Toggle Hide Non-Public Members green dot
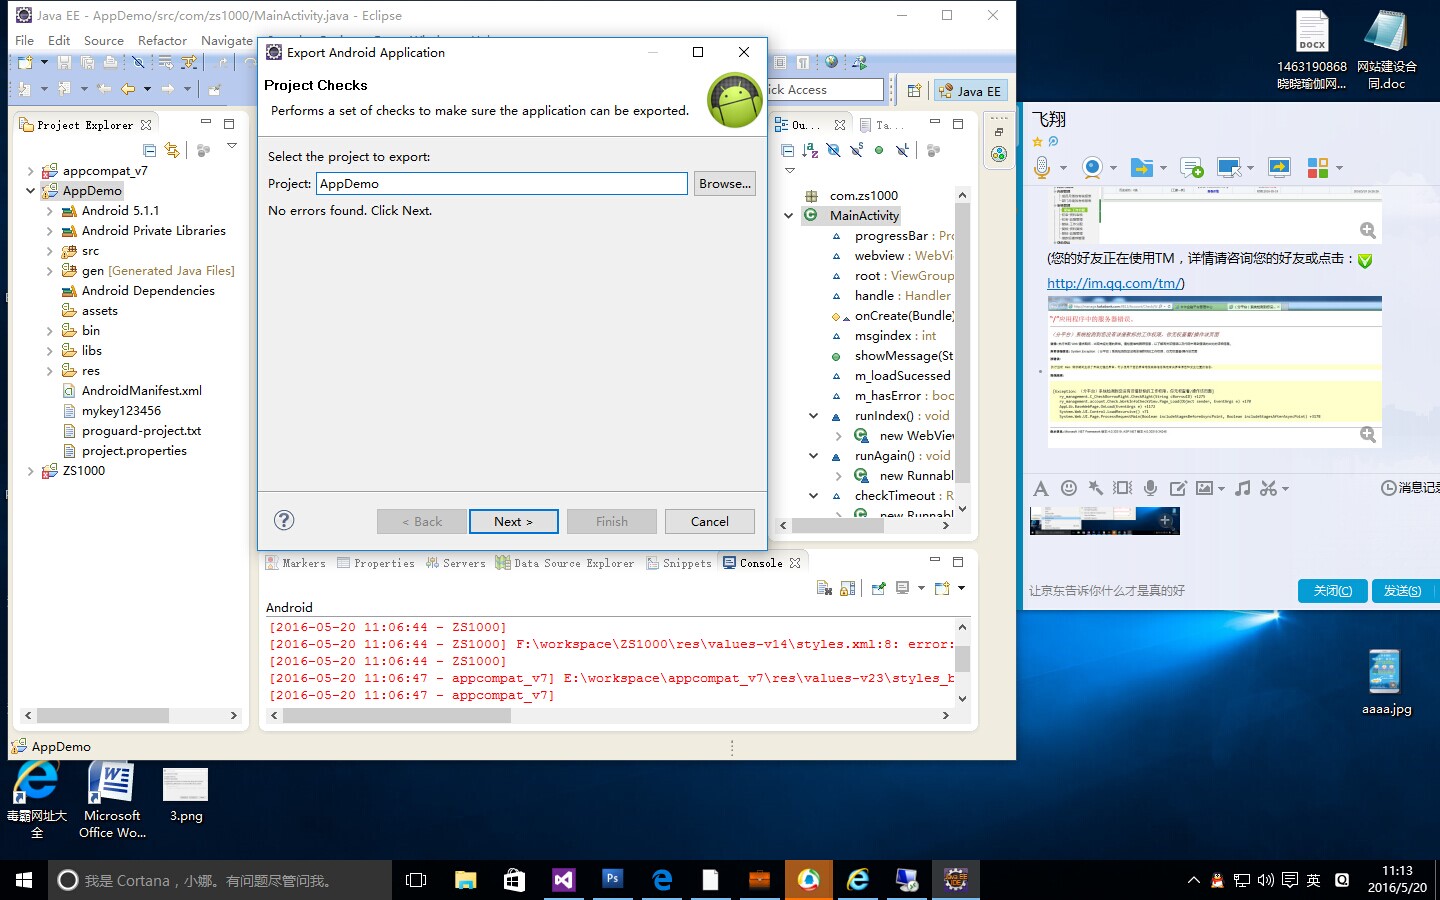 tap(879, 150)
